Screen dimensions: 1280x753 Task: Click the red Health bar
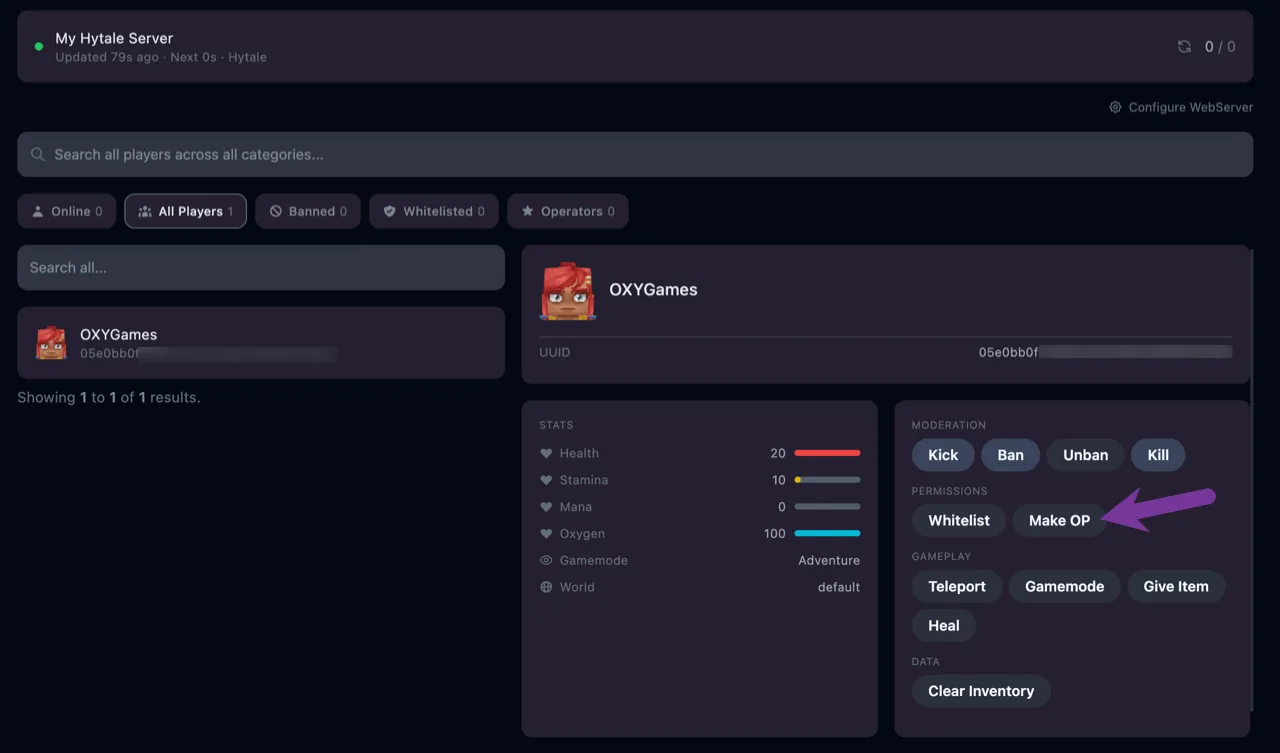[827, 453]
